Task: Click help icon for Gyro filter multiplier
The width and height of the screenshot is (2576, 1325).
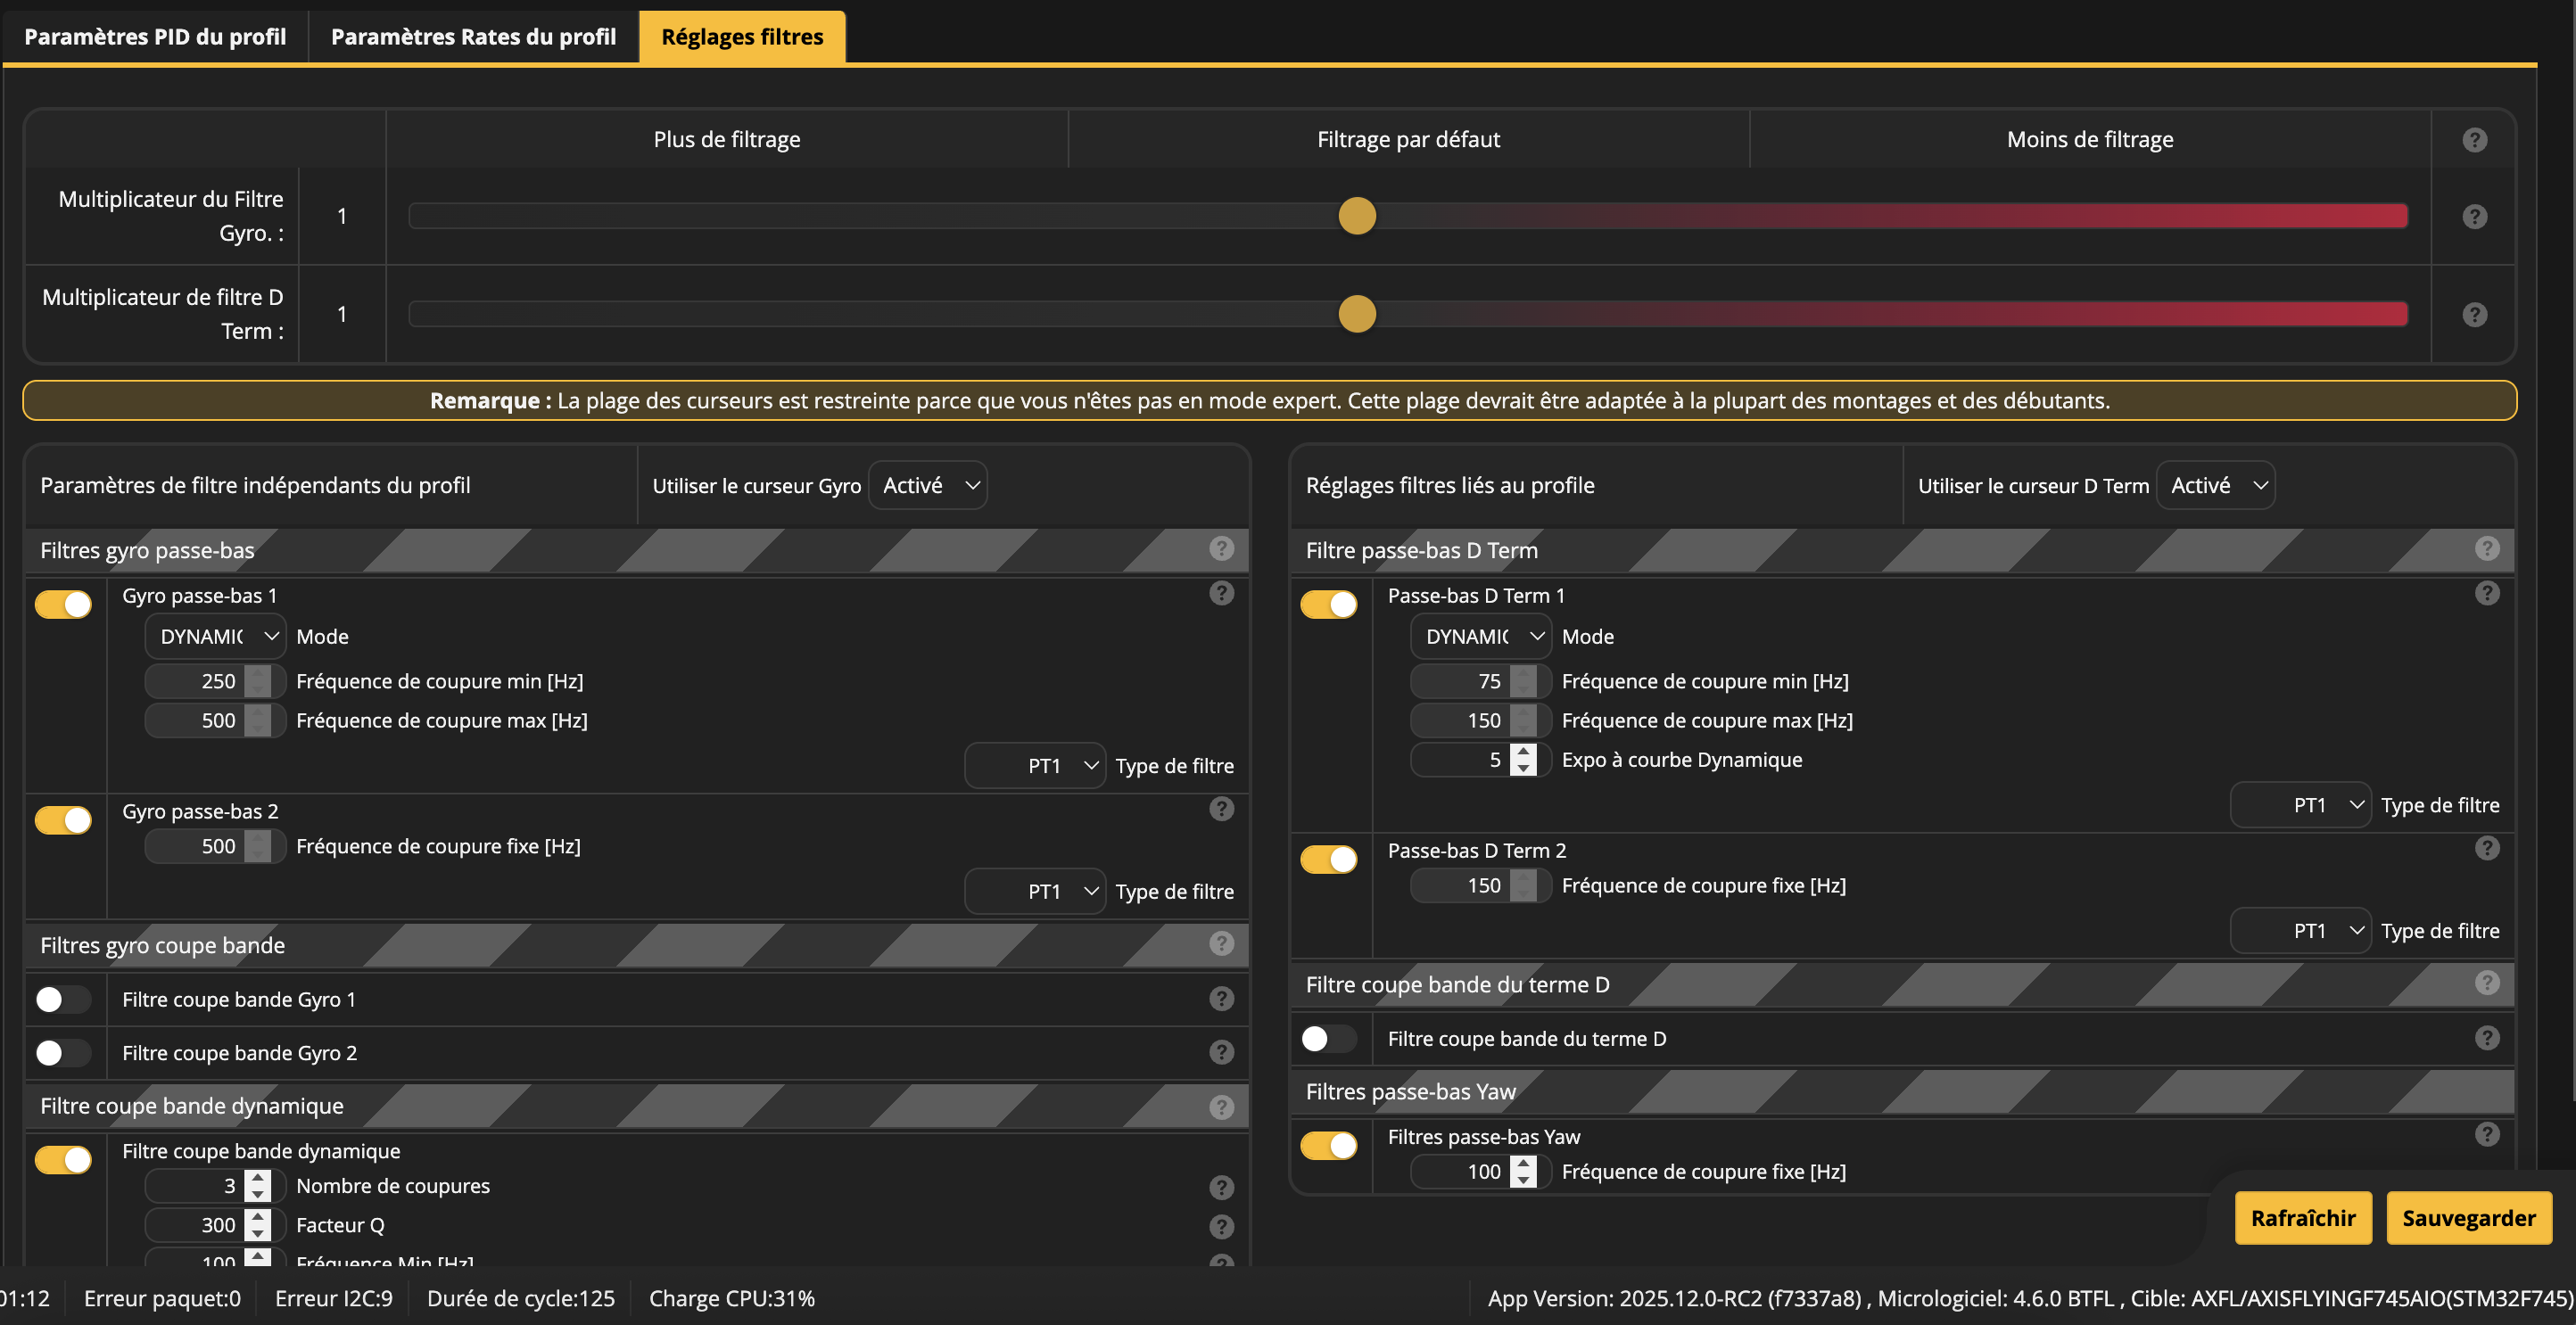Action: (2474, 216)
